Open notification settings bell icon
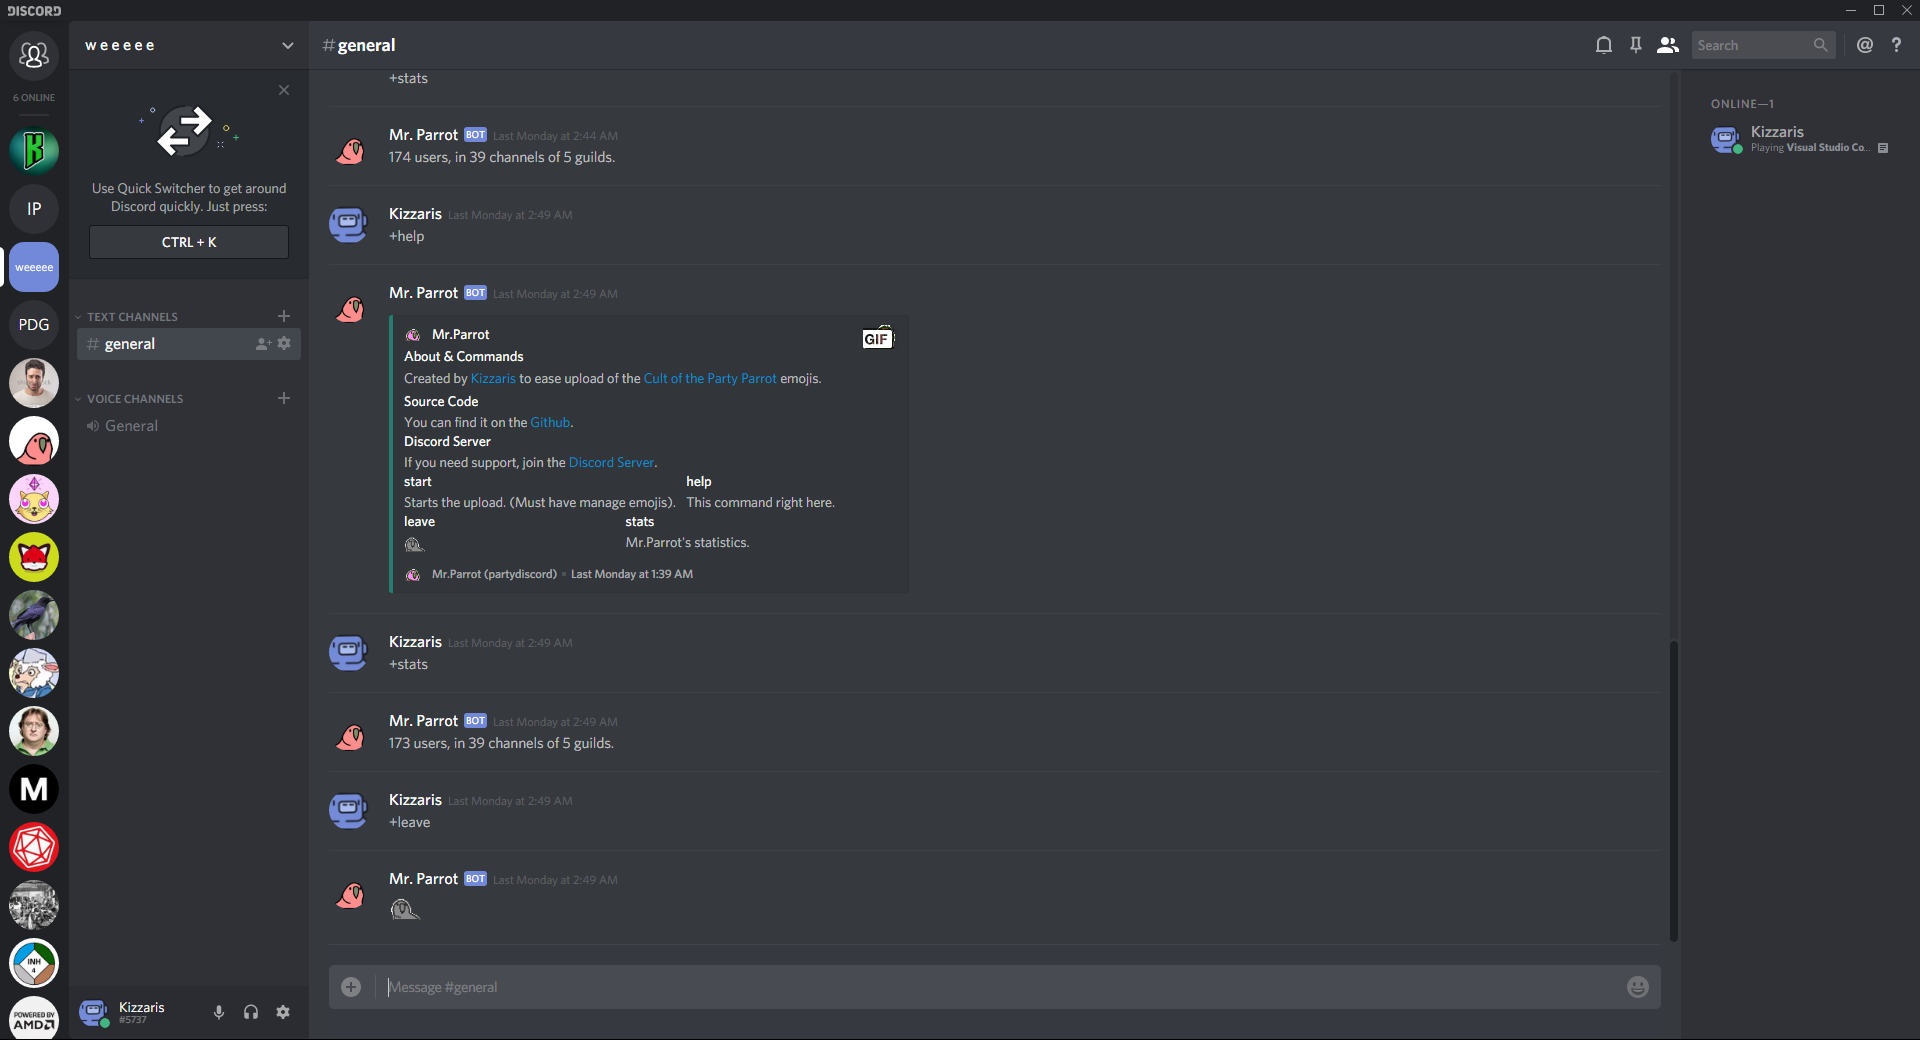 1604,45
